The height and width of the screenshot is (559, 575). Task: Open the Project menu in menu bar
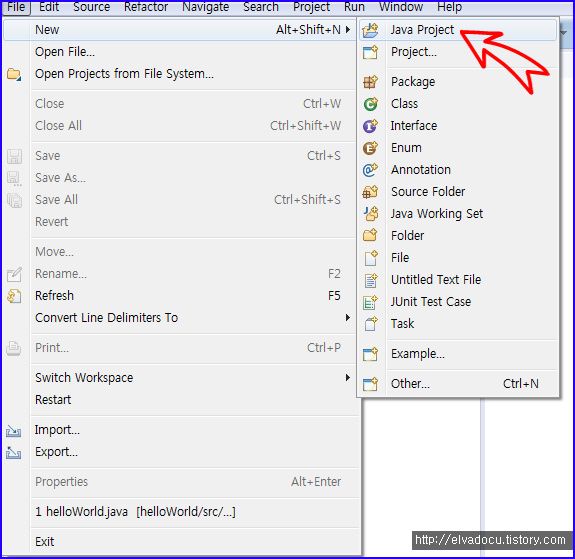pyautogui.click(x=311, y=7)
